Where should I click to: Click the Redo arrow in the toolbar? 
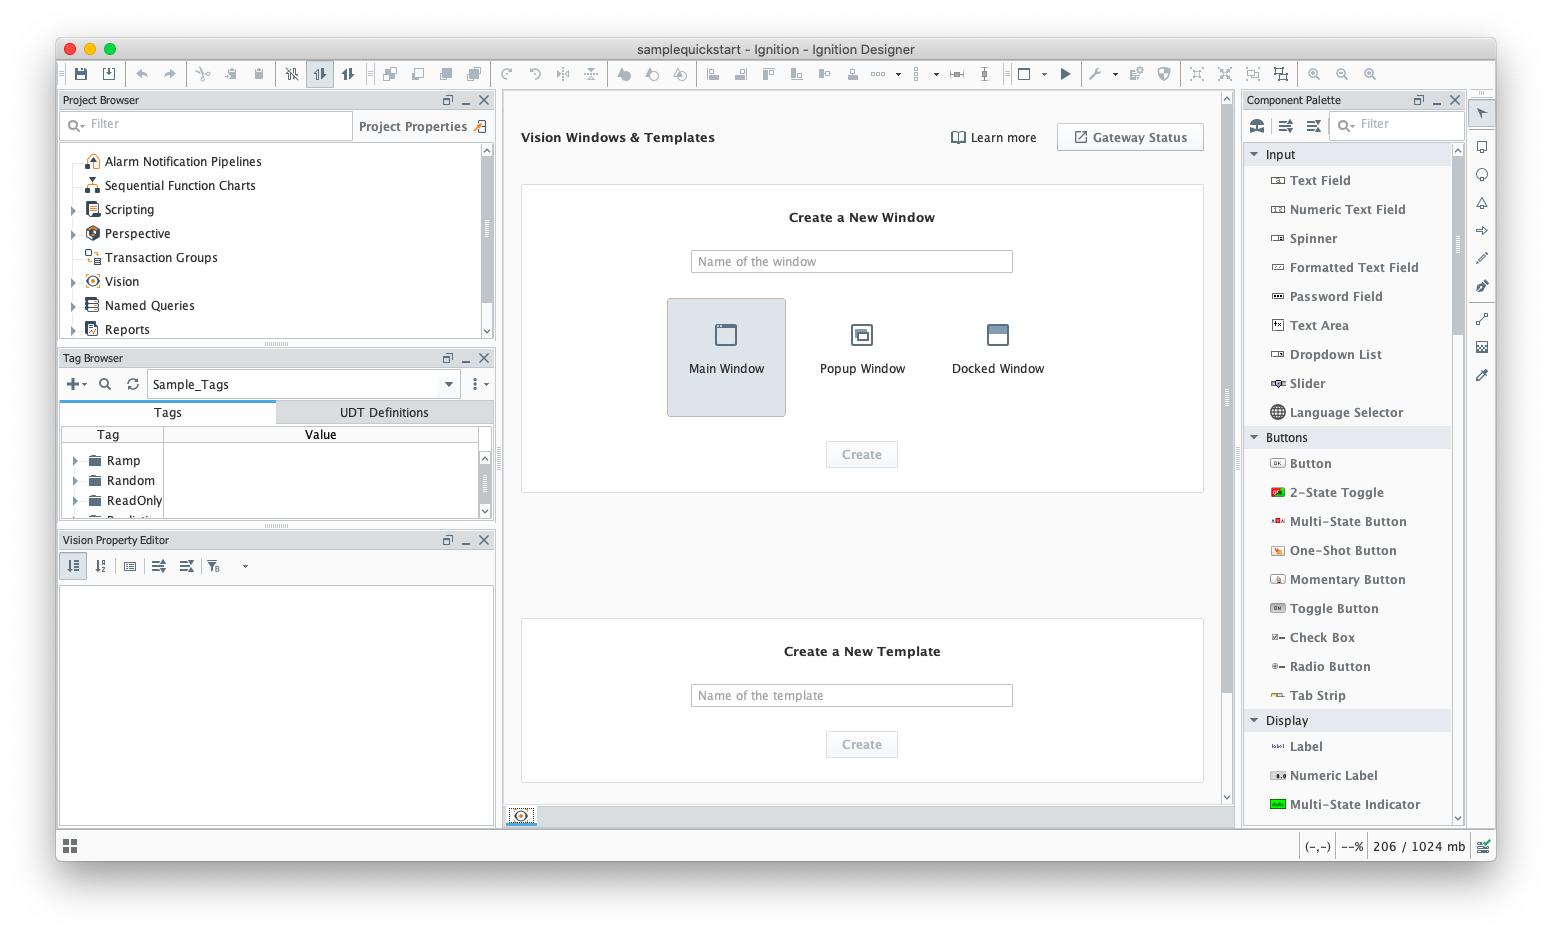pyautogui.click(x=170, y=74)
